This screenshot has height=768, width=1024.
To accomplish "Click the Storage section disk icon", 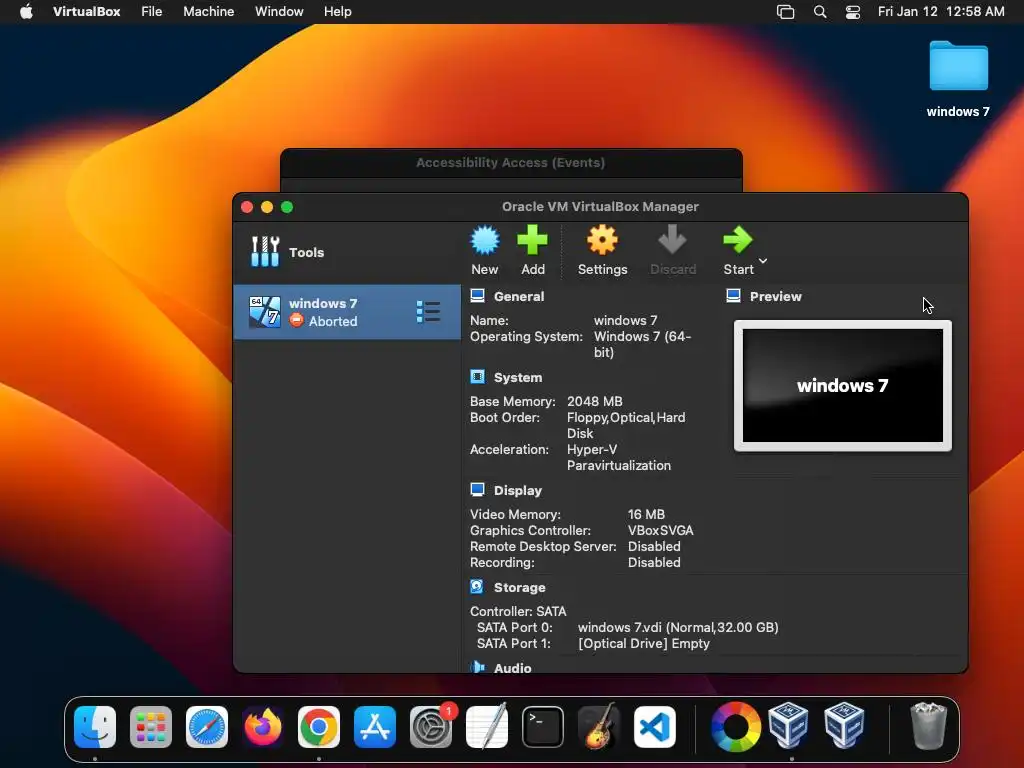I will [x=477, y=586].
